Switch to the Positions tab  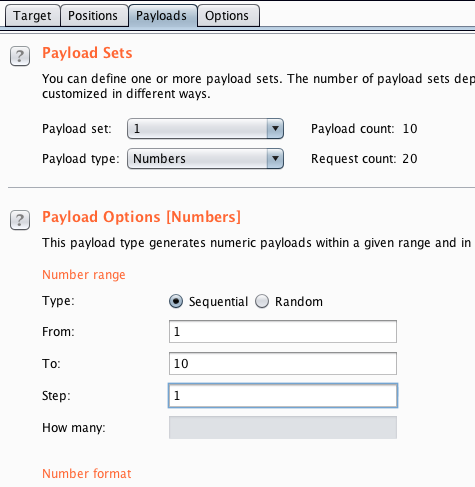pyautogui.click(x=93, y=16)
